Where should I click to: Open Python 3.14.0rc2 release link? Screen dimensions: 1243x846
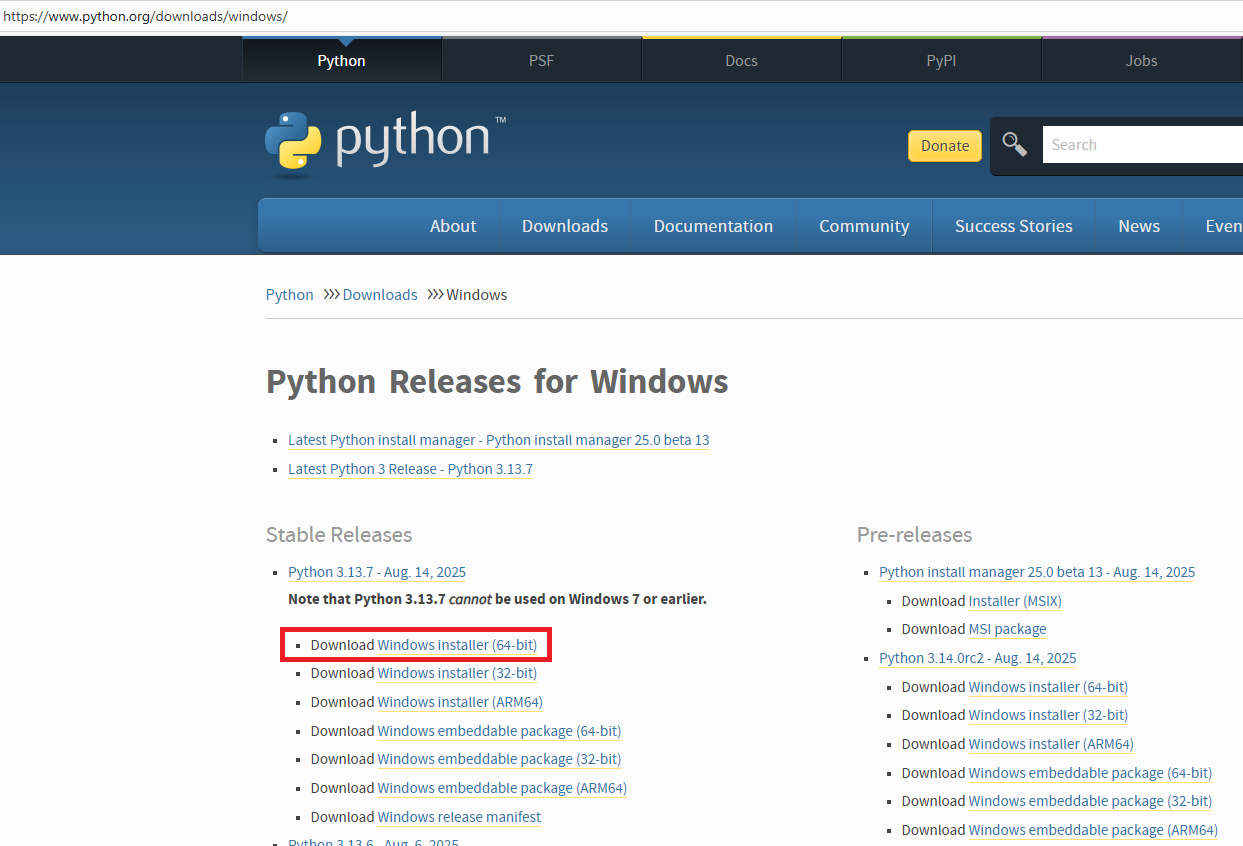pyautogui.click(x=978, y=658)
